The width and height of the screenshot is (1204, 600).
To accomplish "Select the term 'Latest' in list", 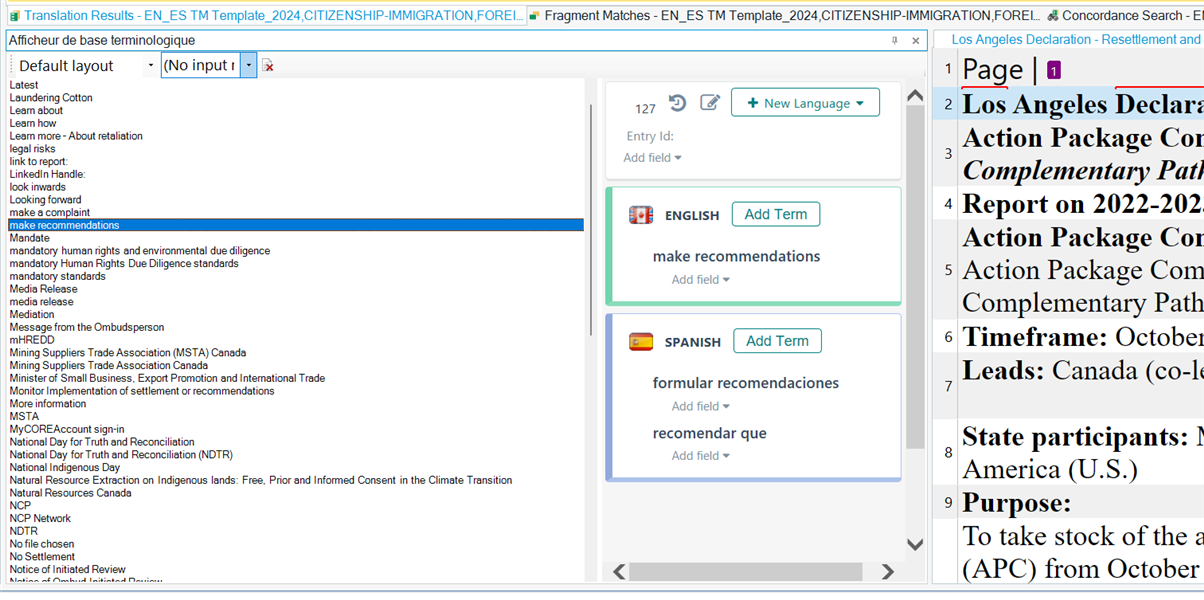I will pyautogui.click(x=24, y=85).
